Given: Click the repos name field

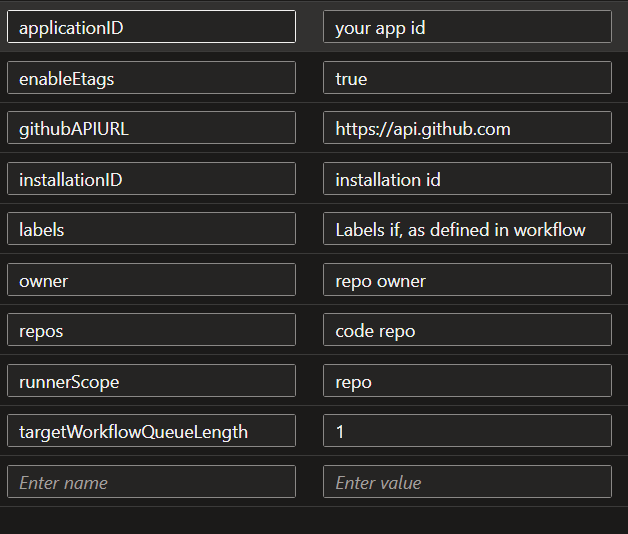Looking at the screenshot, I should click(x=151, y=330).
